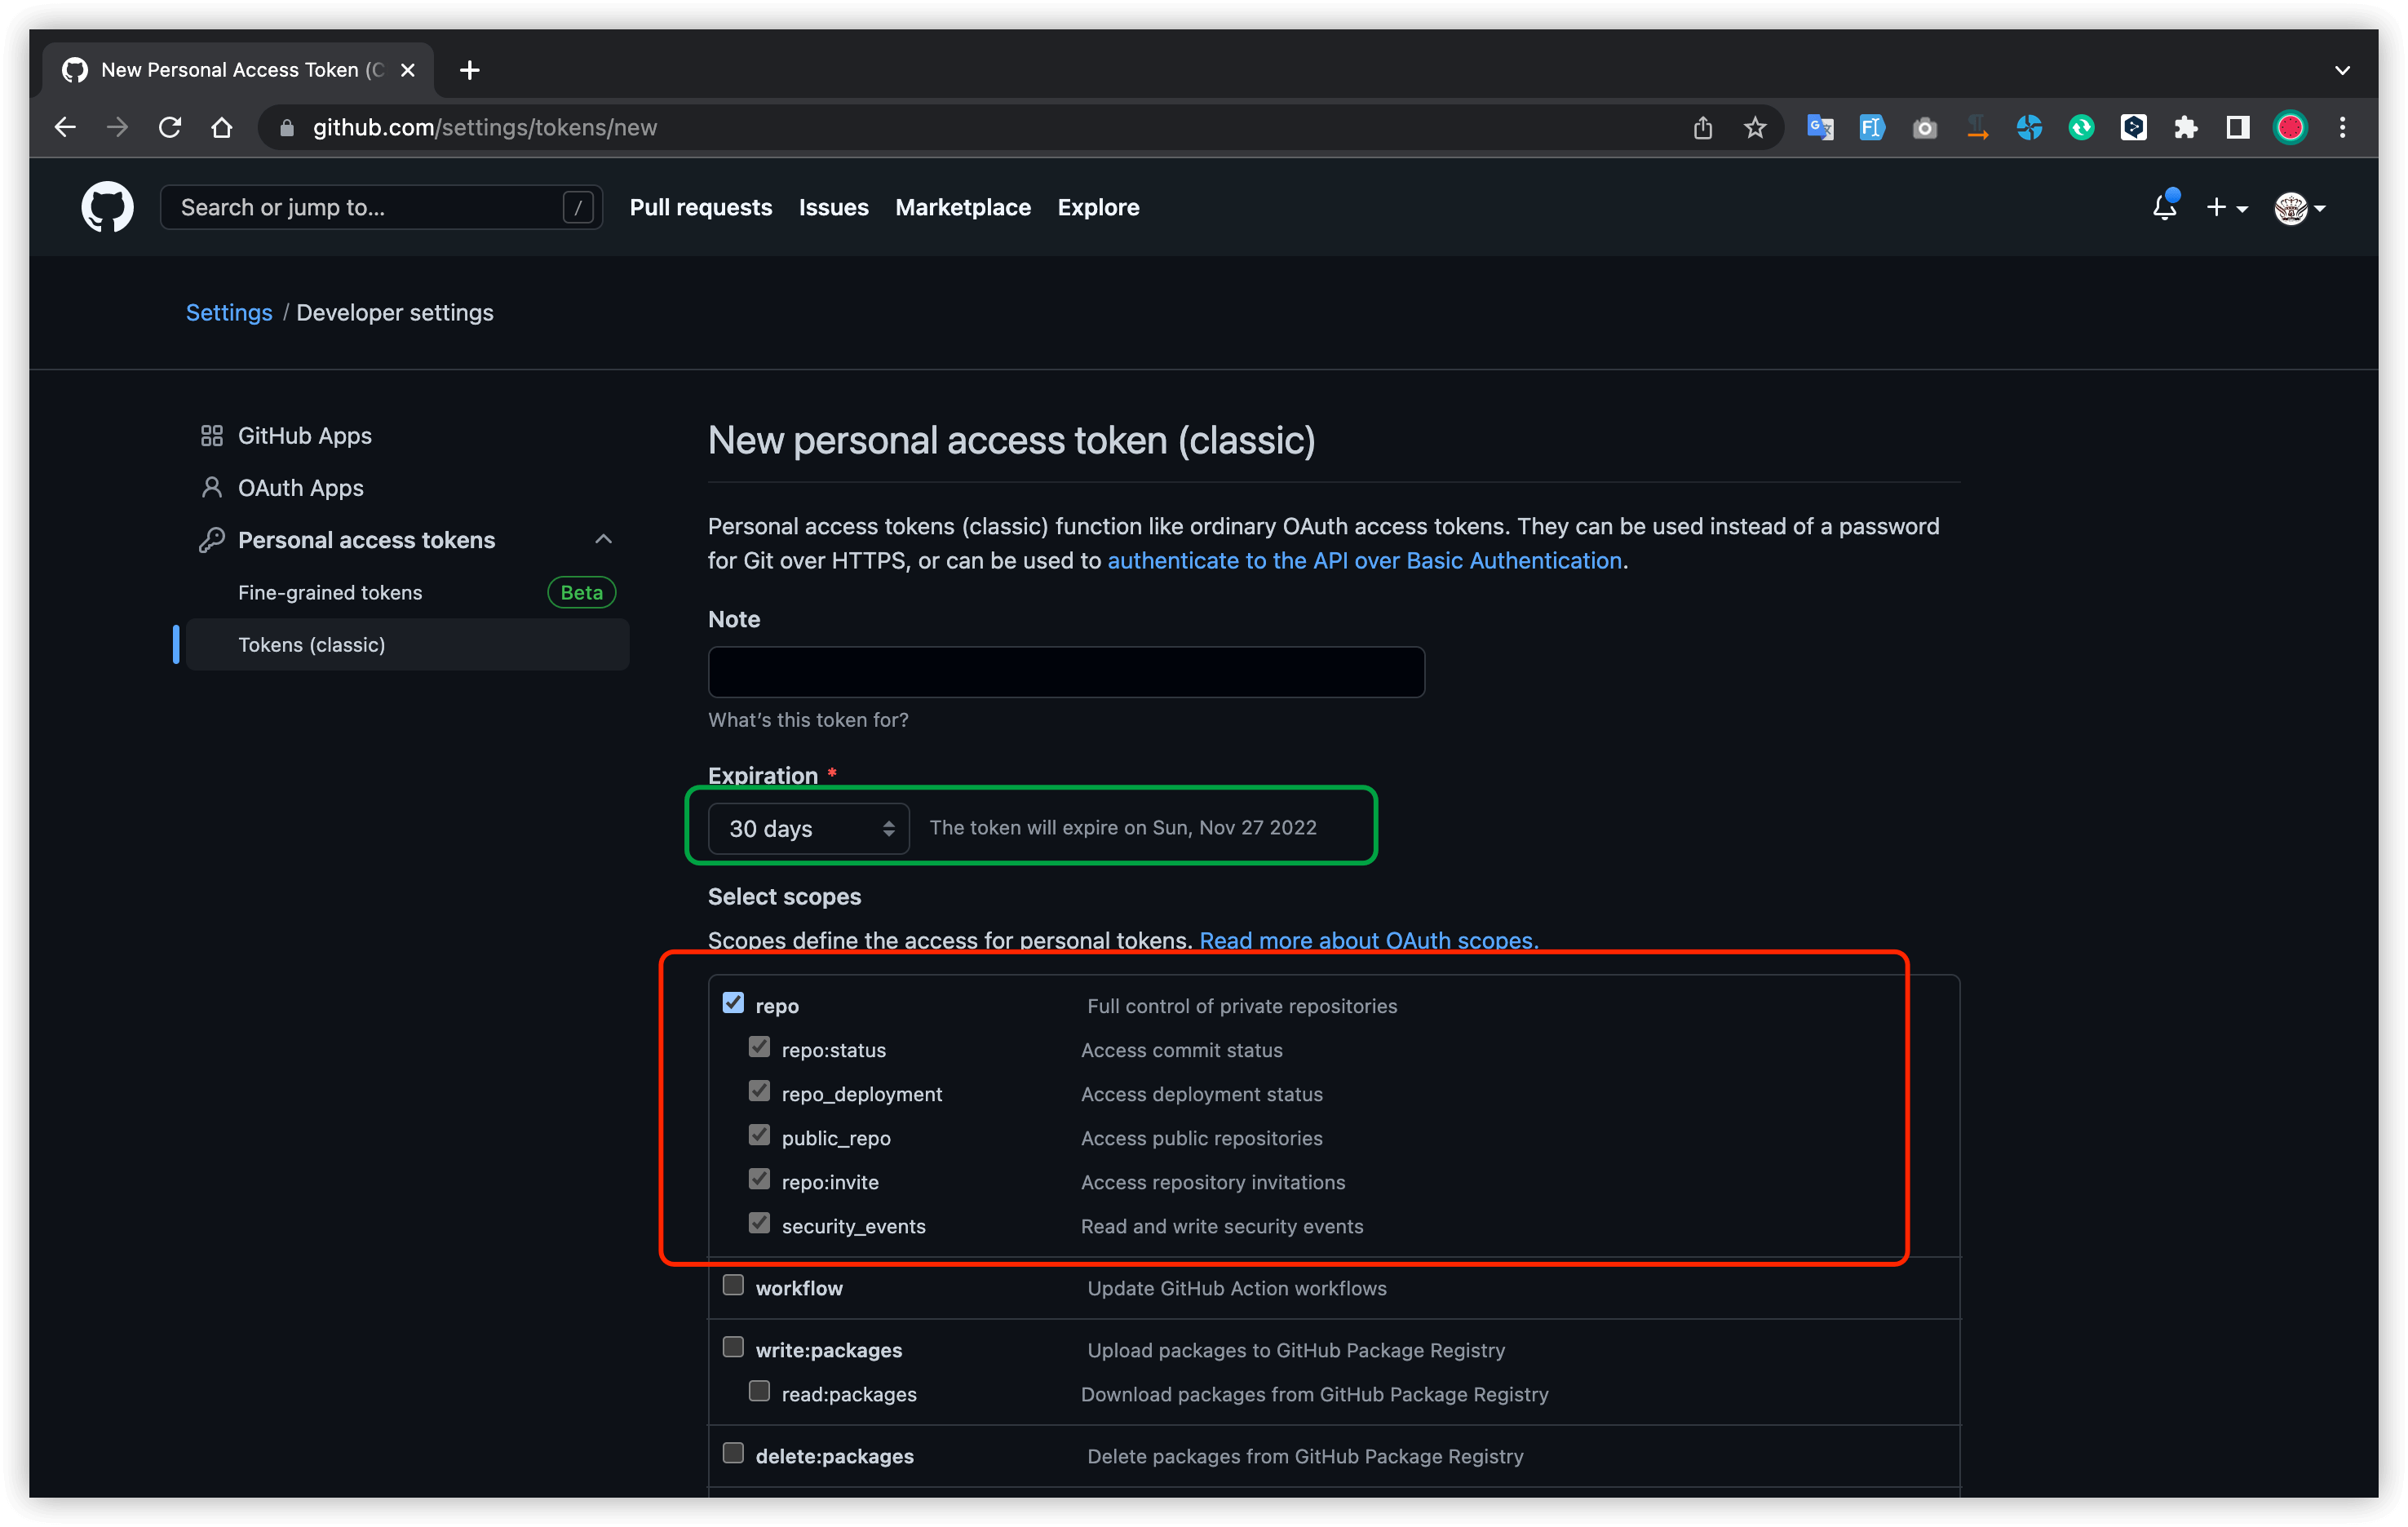This screenshot has width=2408, height=1527.
Task: Click the browser forward arrow
Action: 118,128
